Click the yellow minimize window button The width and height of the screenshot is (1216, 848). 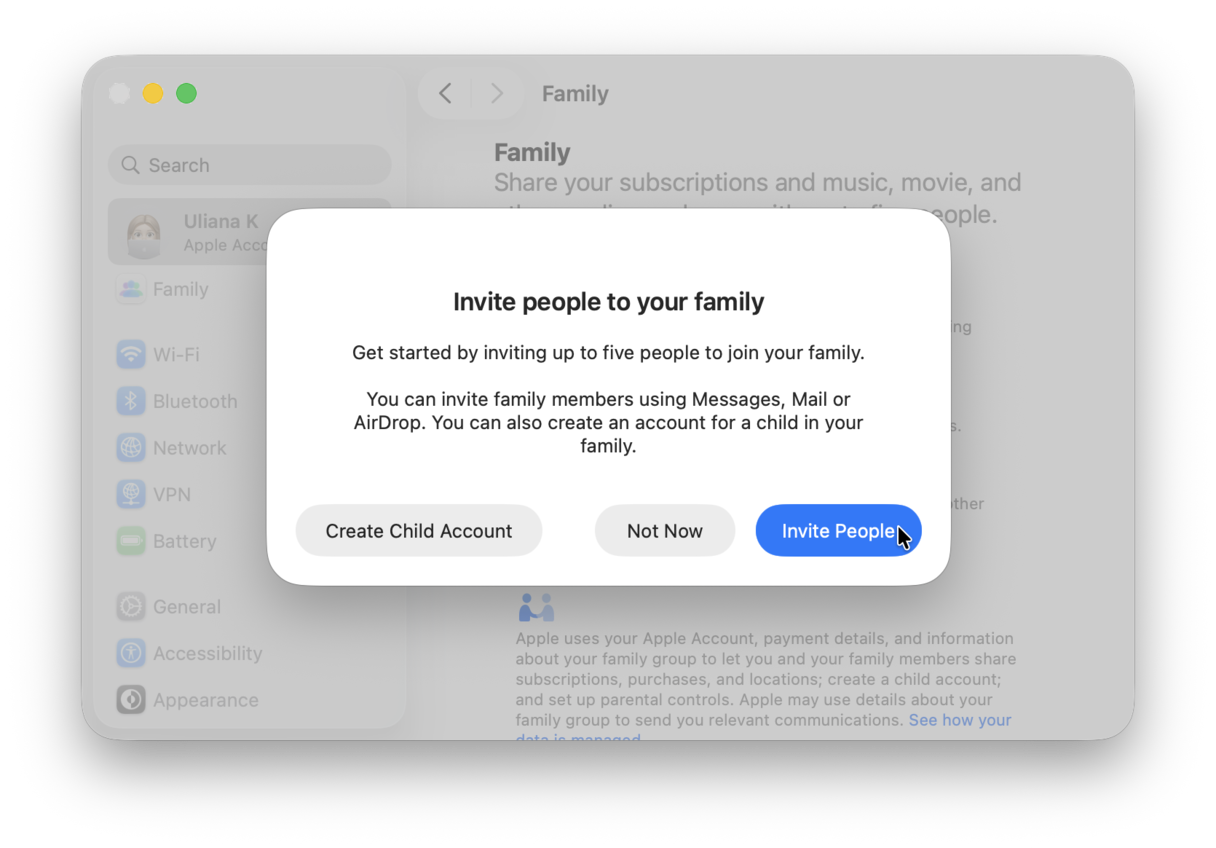tap(153, 93)
